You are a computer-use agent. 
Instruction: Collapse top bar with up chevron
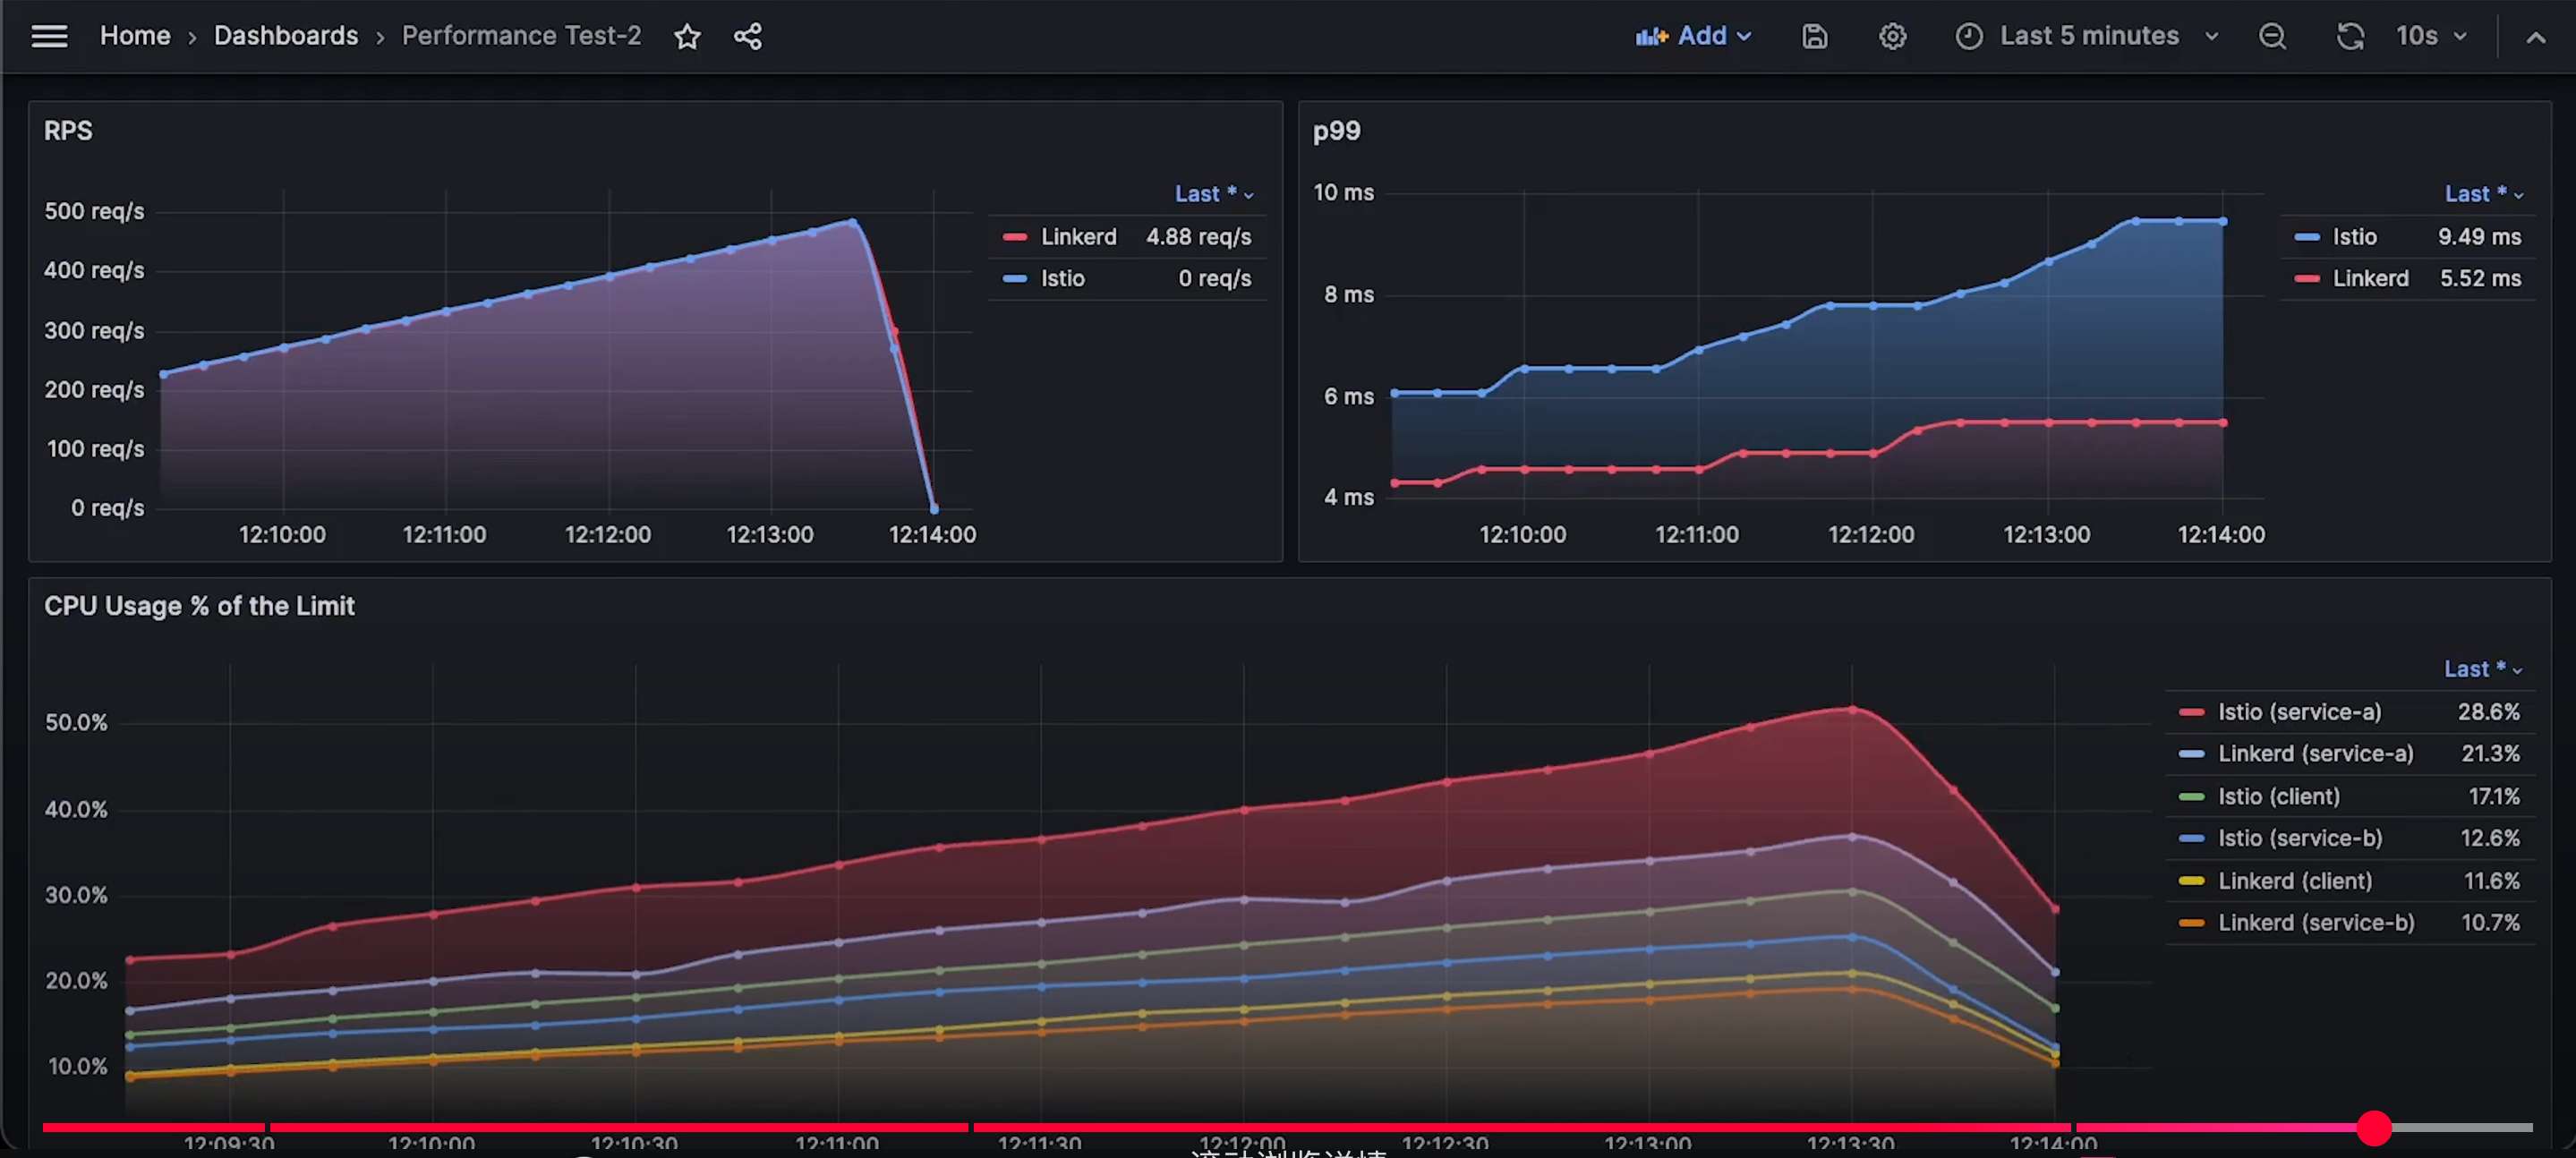(x=2535, y=38)
